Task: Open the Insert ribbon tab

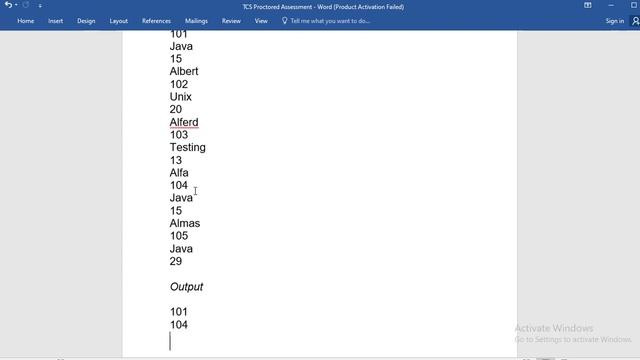Action: point(56,21)
